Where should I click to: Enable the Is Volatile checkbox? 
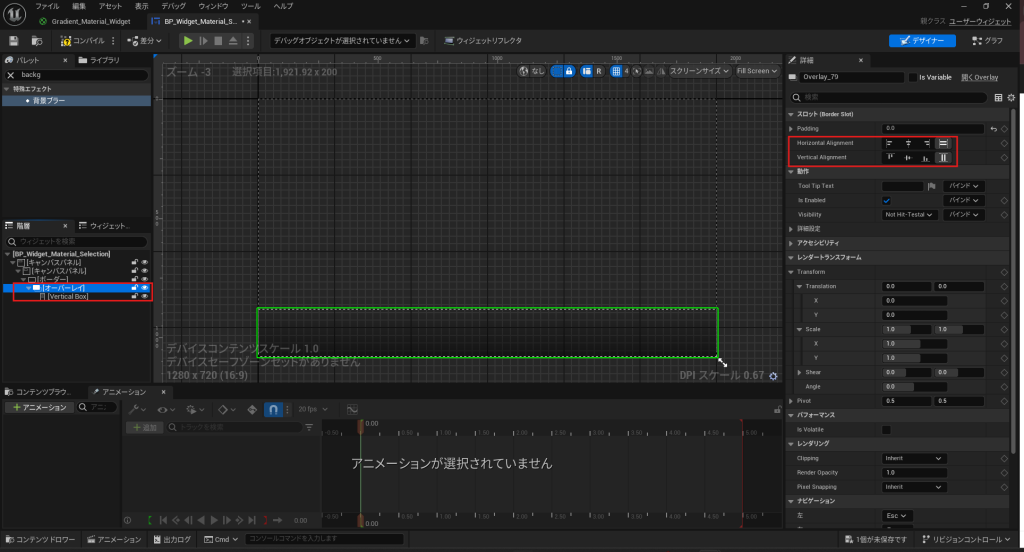[886, 429]
